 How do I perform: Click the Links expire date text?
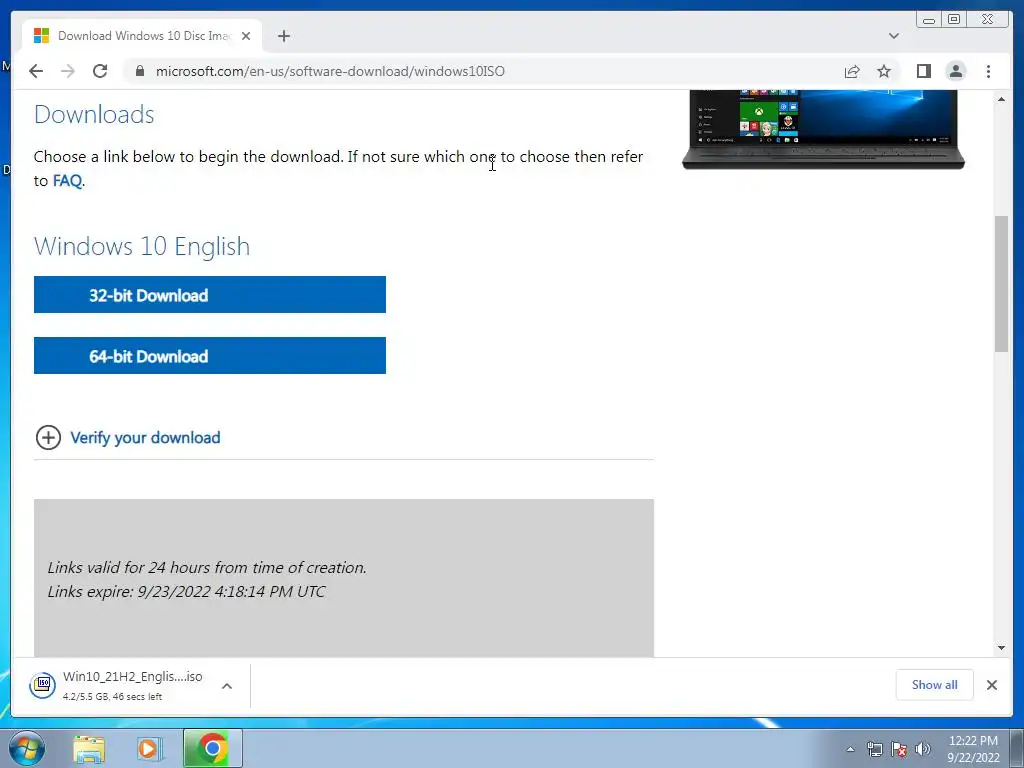click(186, 592)
